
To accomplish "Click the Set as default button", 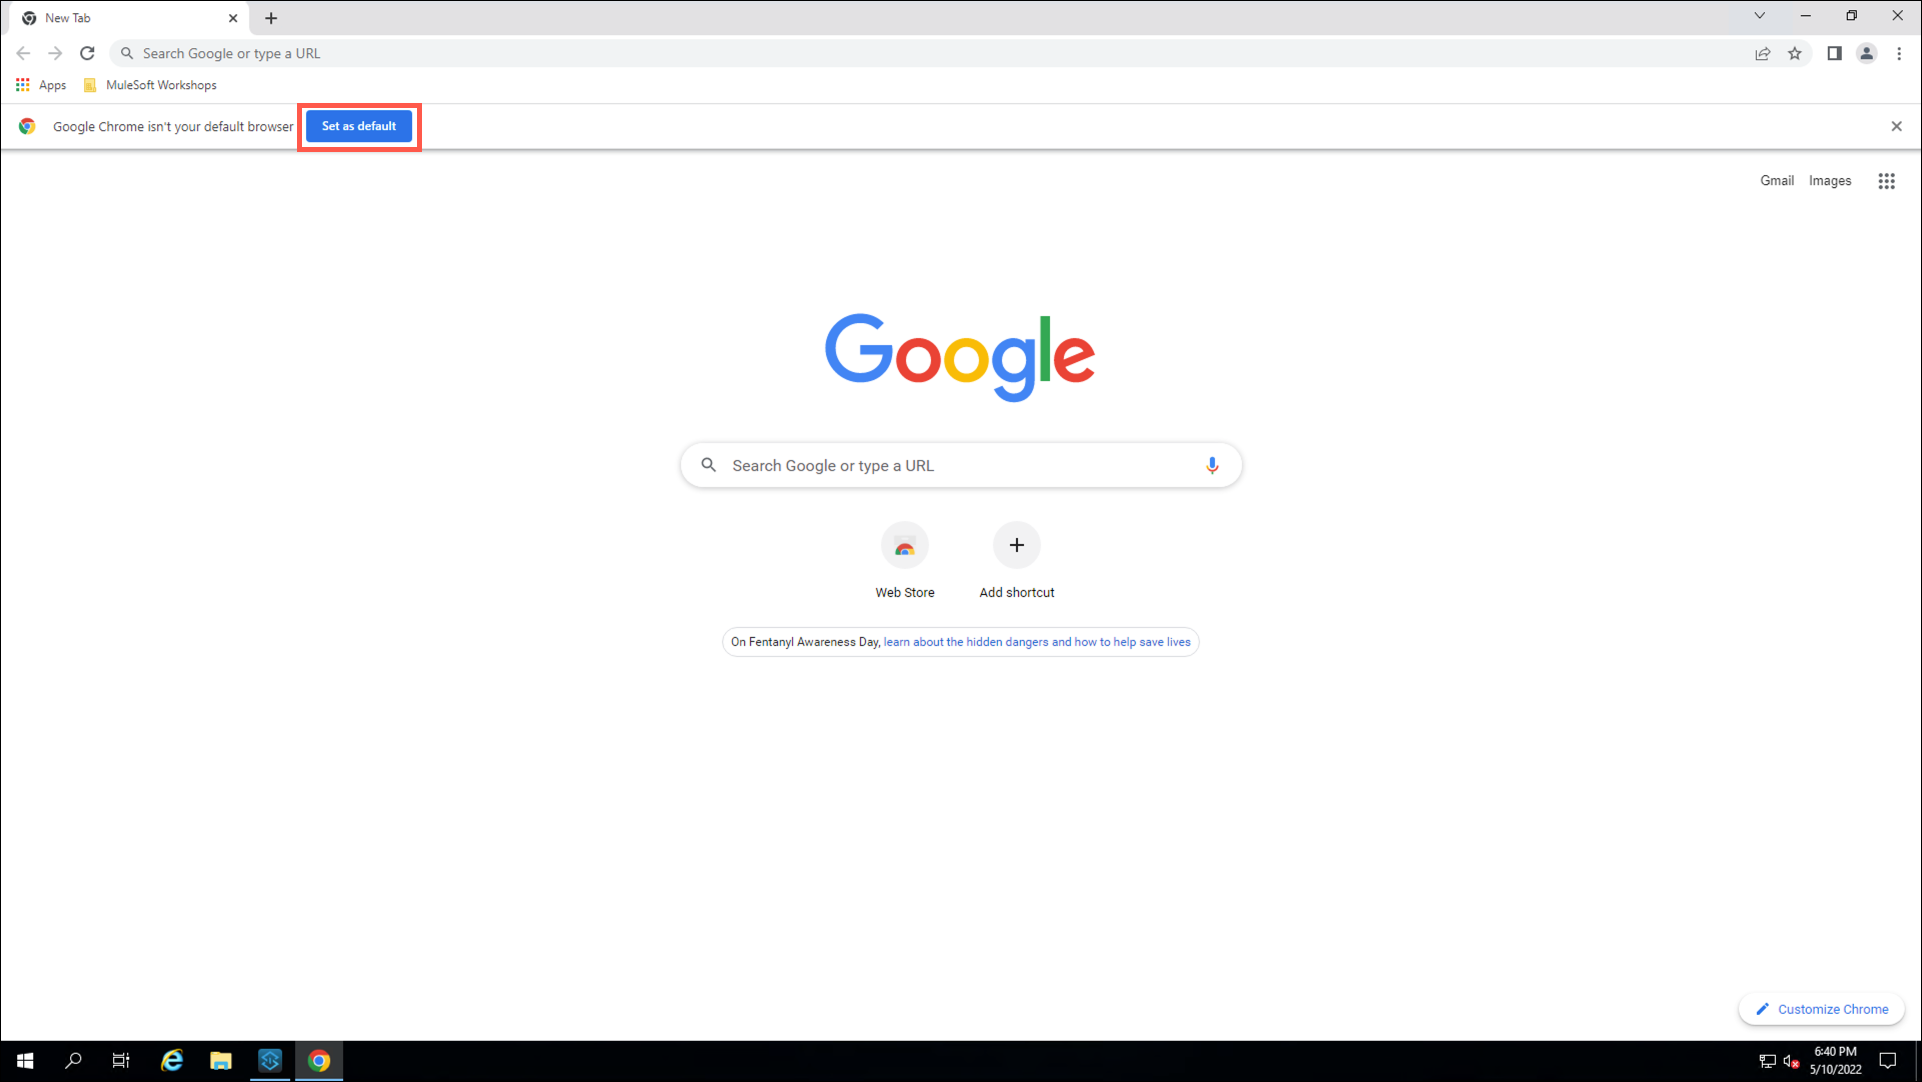I will pos(359,127).
